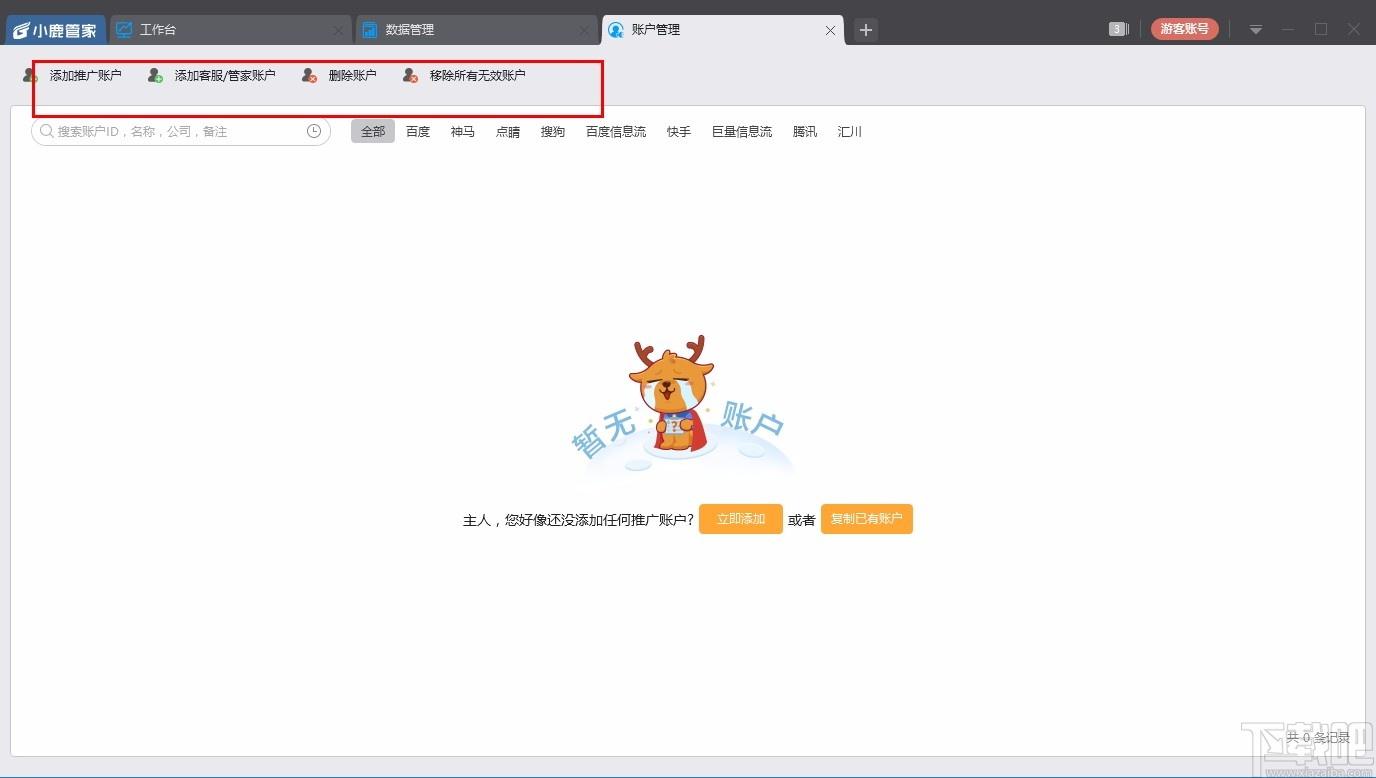Open search history clock icon
Image resolution: width=1376 pixels, height=778 pixels.
coord(314,131)
